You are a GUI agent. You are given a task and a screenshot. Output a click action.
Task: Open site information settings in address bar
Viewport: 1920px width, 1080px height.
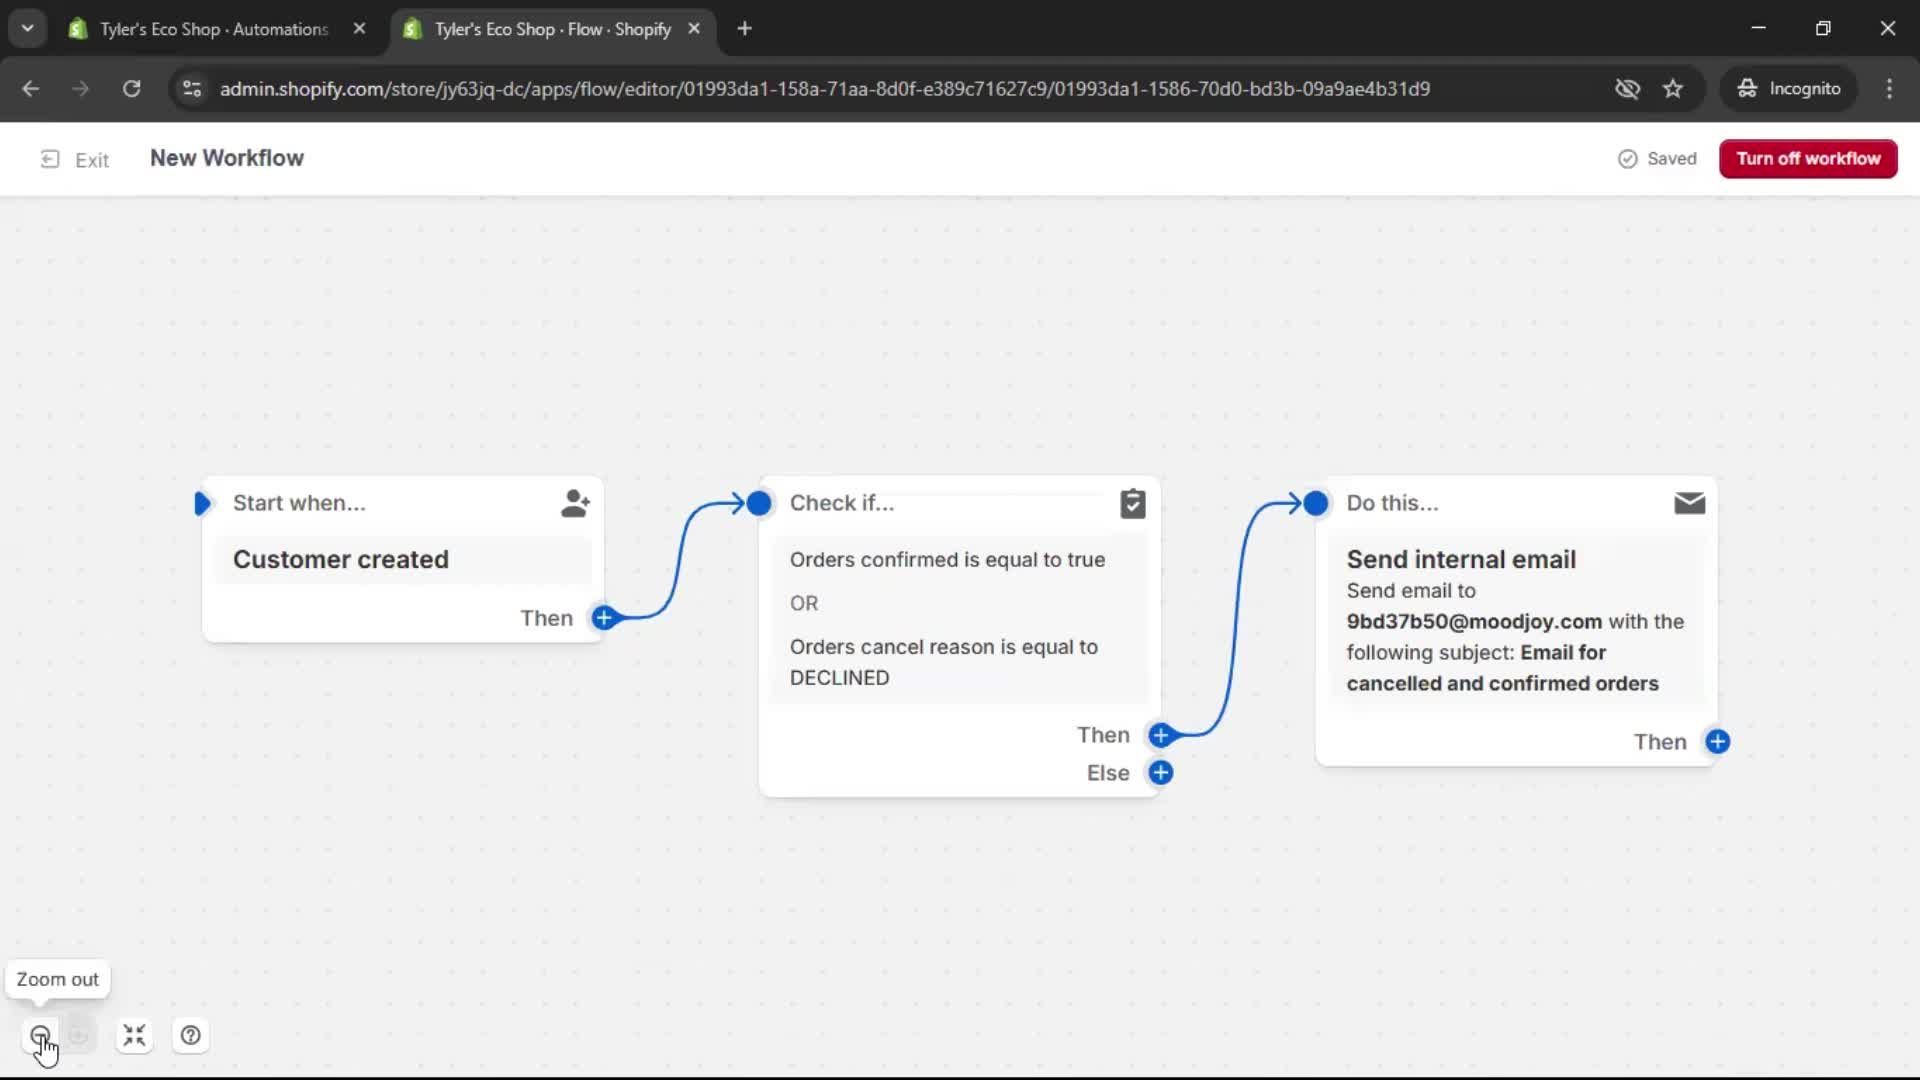tap(191, 88)
